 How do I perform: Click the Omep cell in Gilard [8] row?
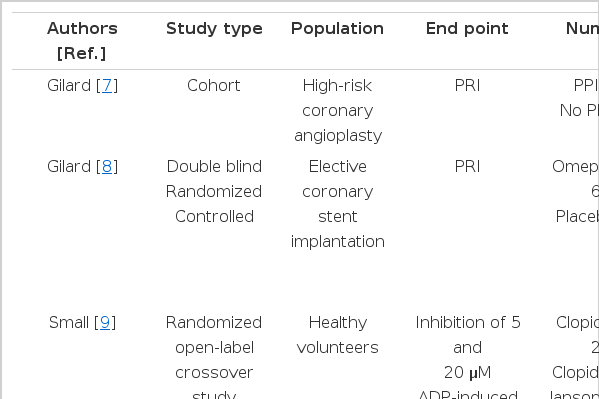(575, 167)
